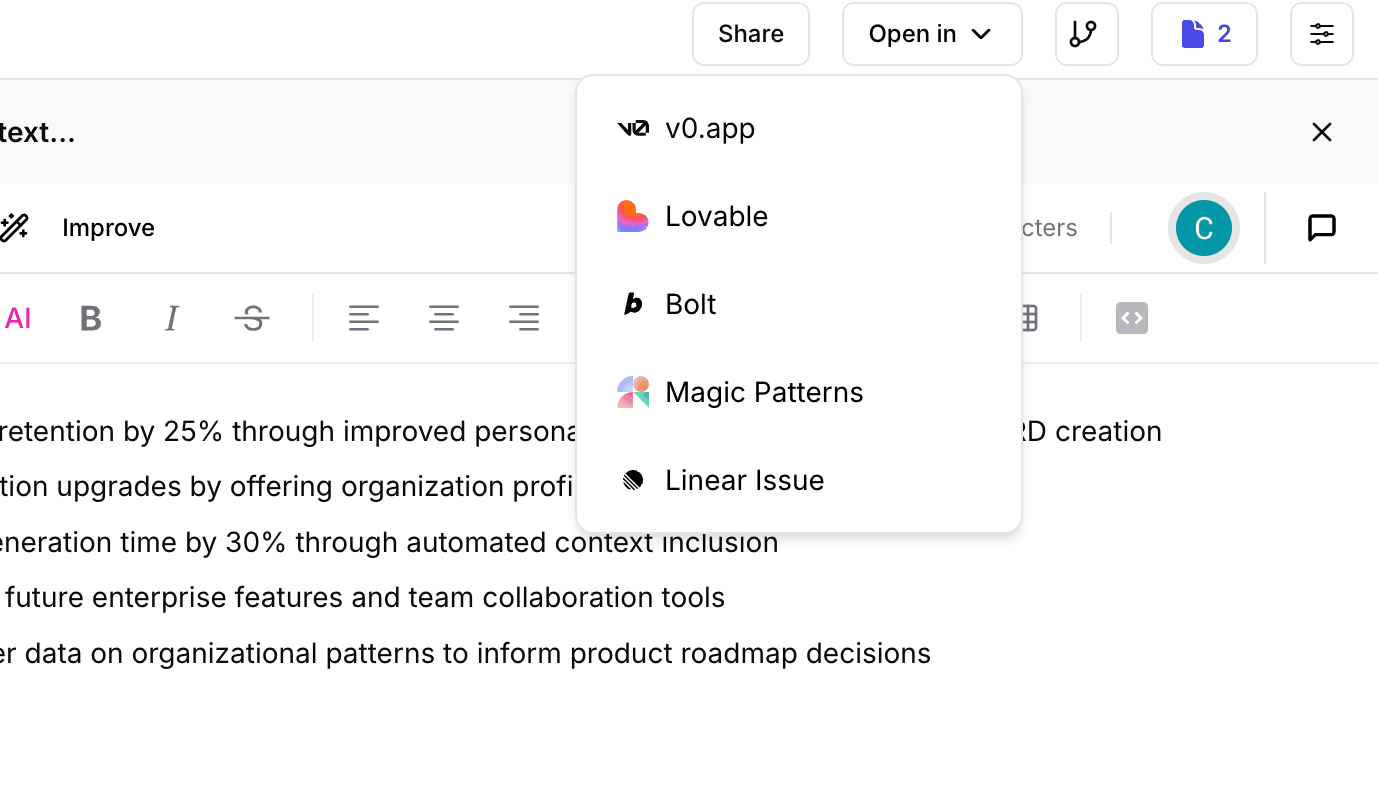Open the comments speech bubble icon
This screenshot has width=1378, height=810.
(1321, 228)
